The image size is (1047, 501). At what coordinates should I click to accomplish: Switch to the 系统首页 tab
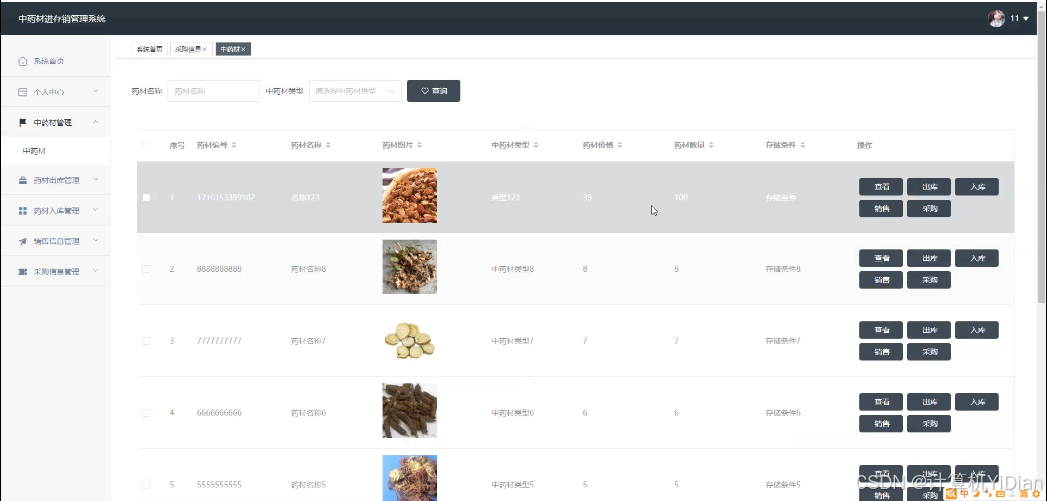pos(149,49)
